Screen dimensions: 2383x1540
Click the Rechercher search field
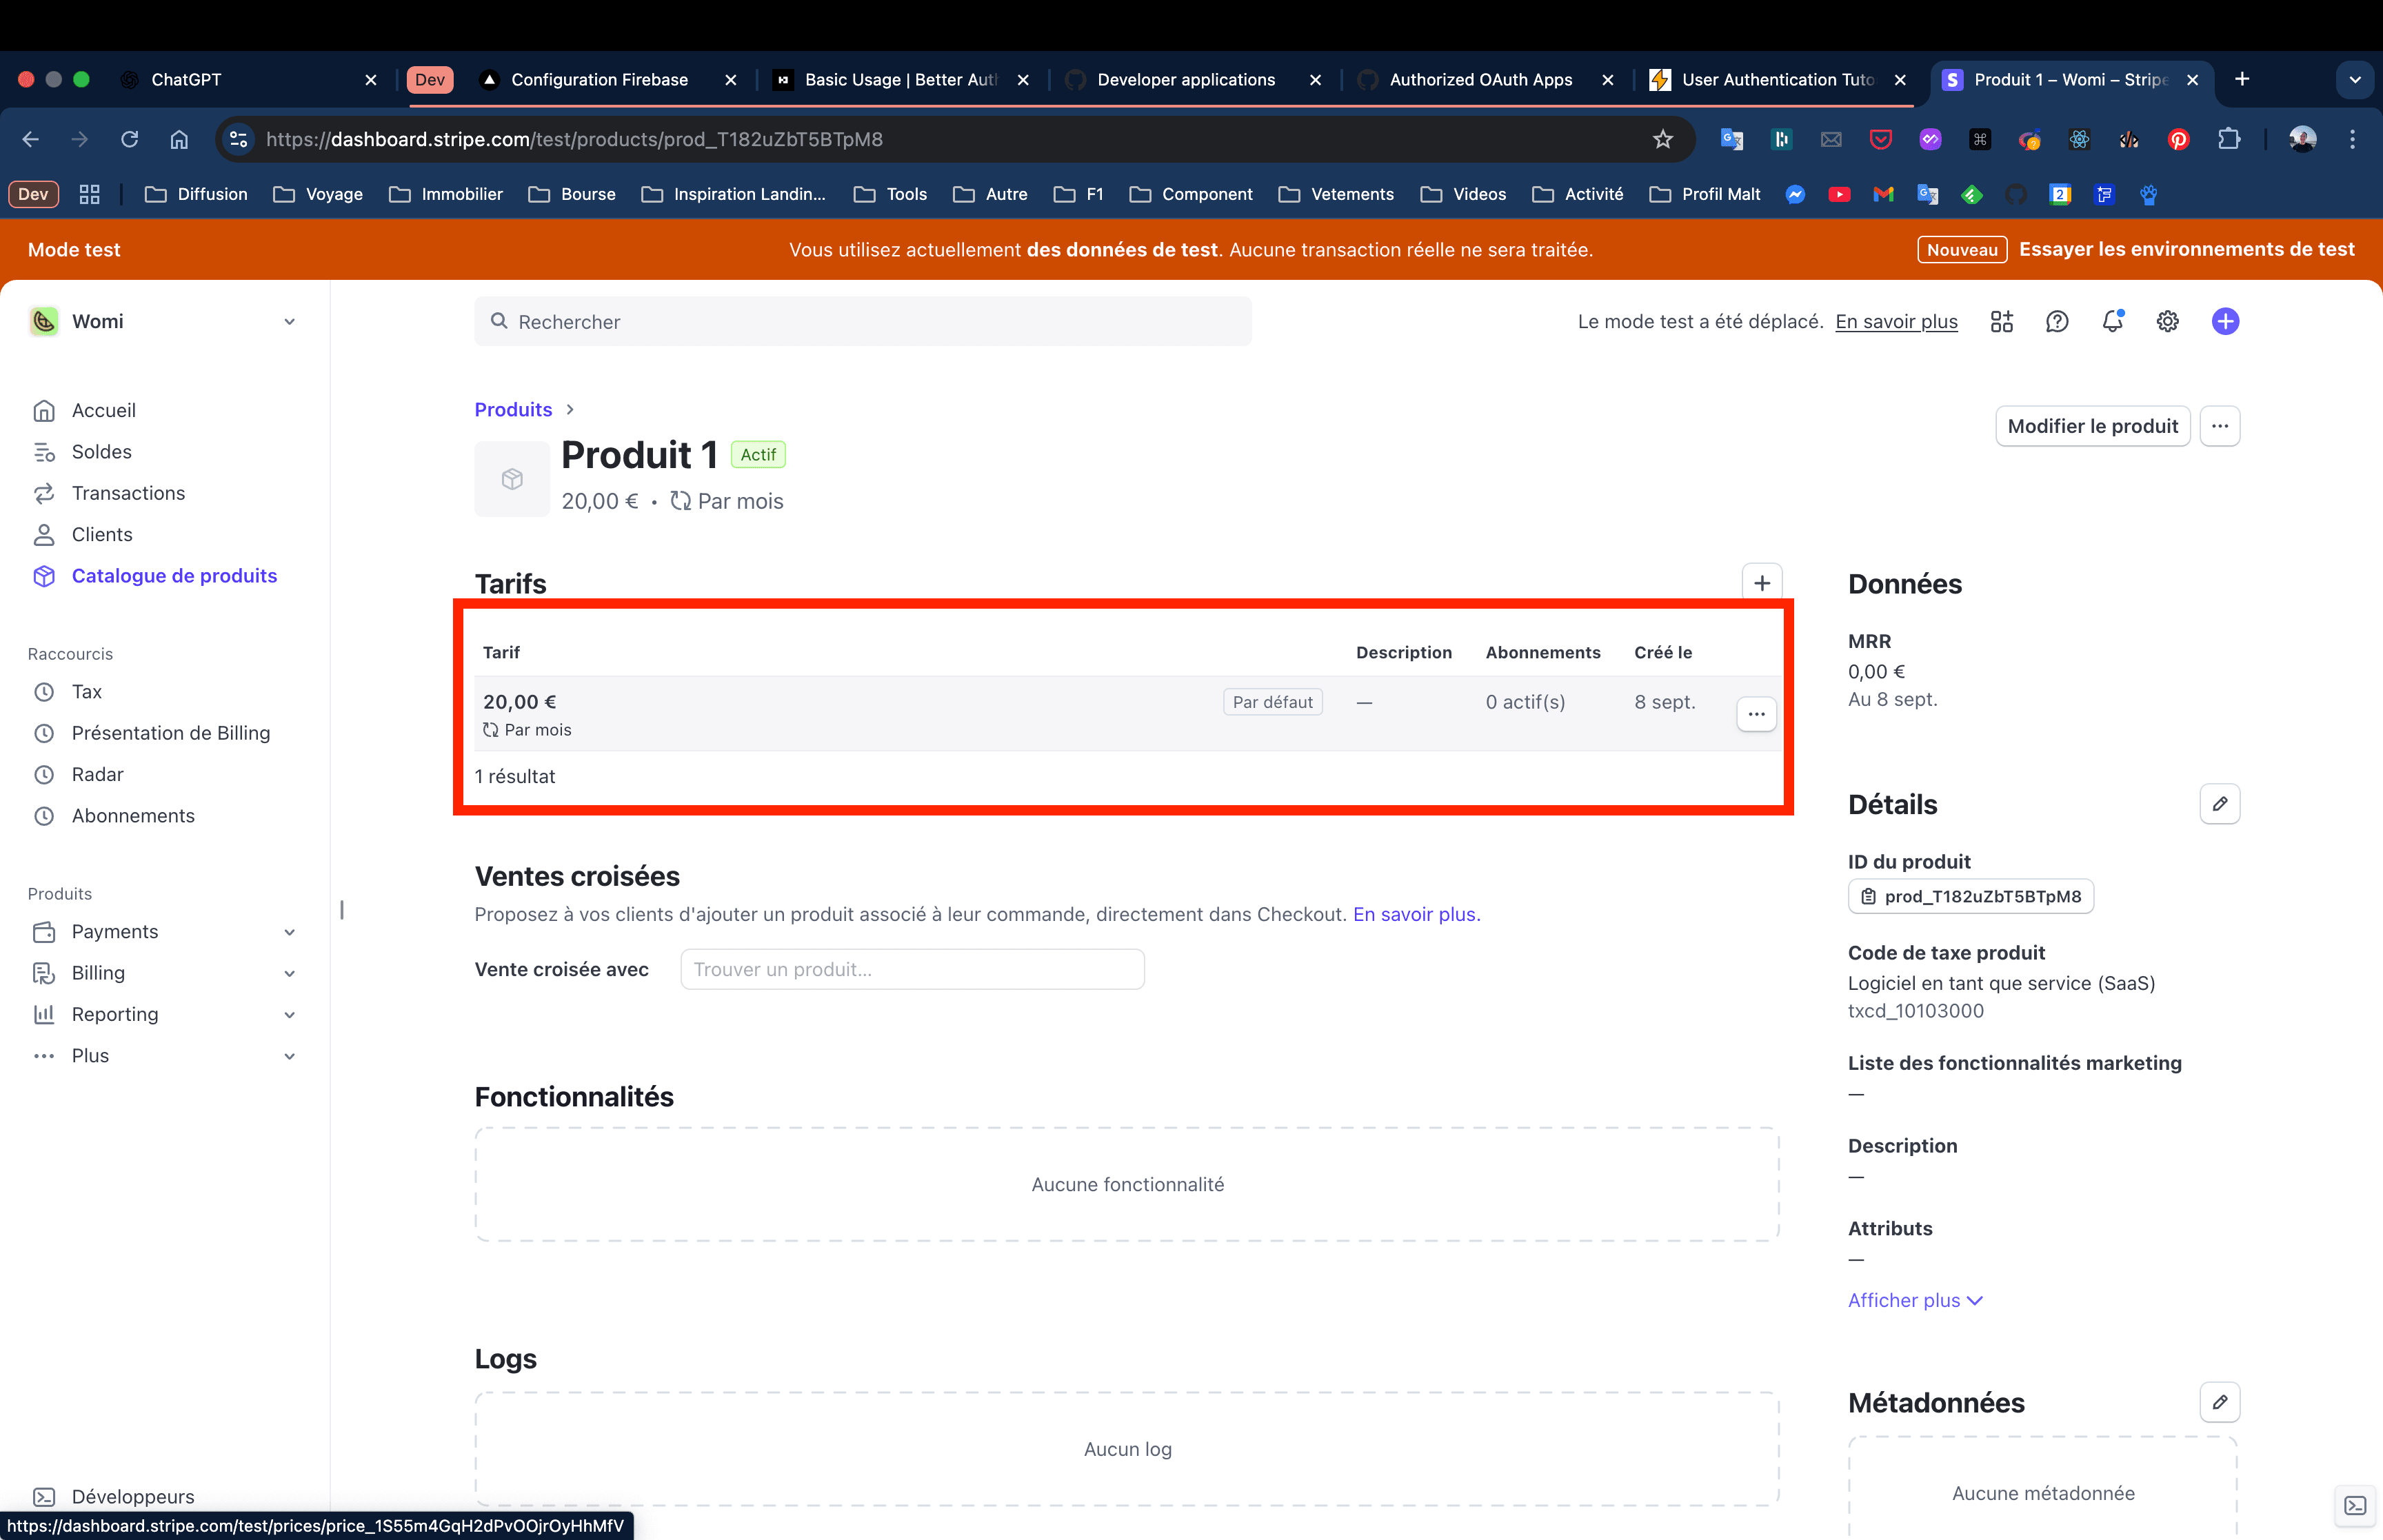862,321
